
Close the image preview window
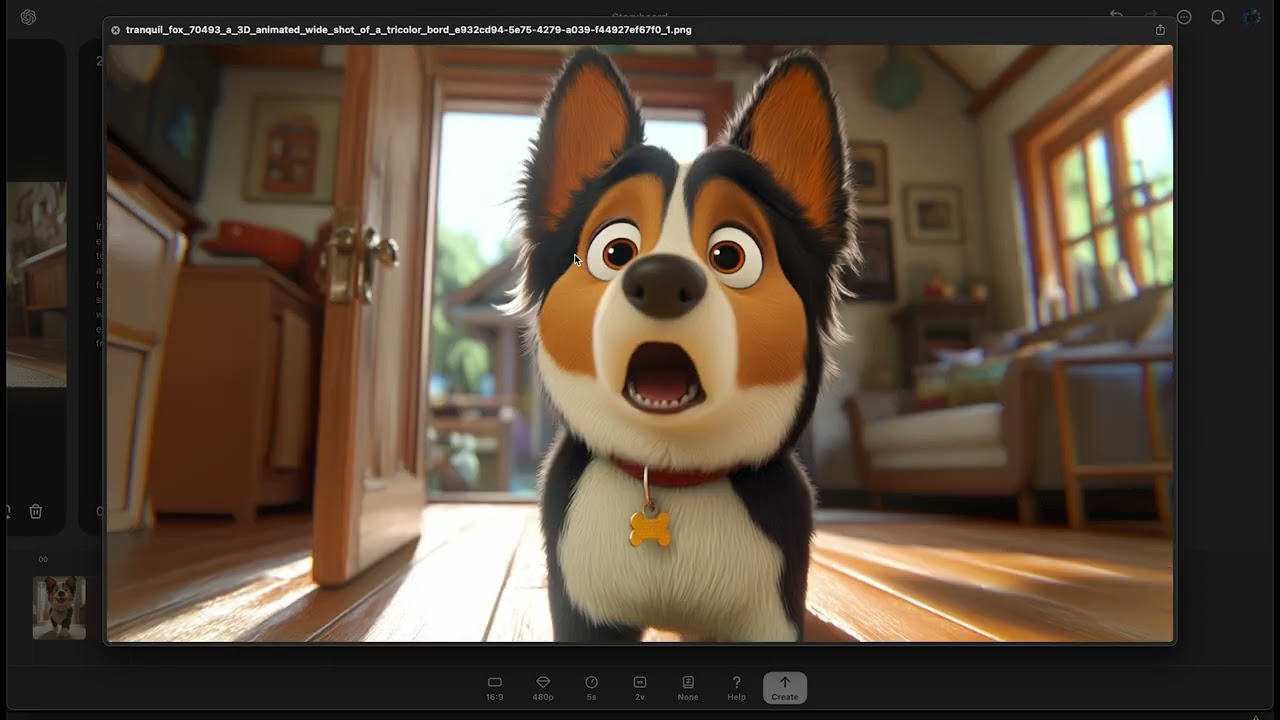pos(115,30)
